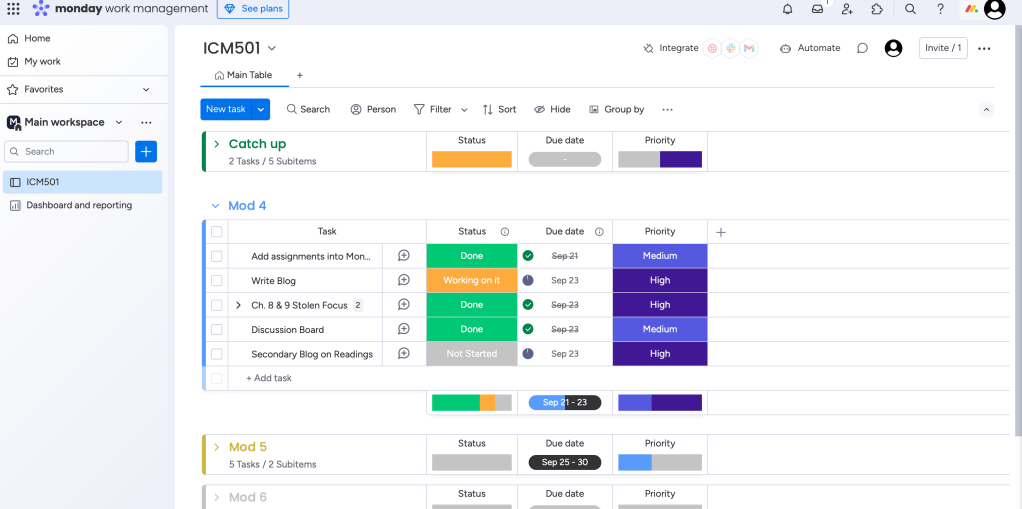Image resolution: width=1022 pixels, height=509 pixels.
Task: Expand subitems of Ch. 8 & 9 Stolen Focus
Action: click(x=238, y=305)
